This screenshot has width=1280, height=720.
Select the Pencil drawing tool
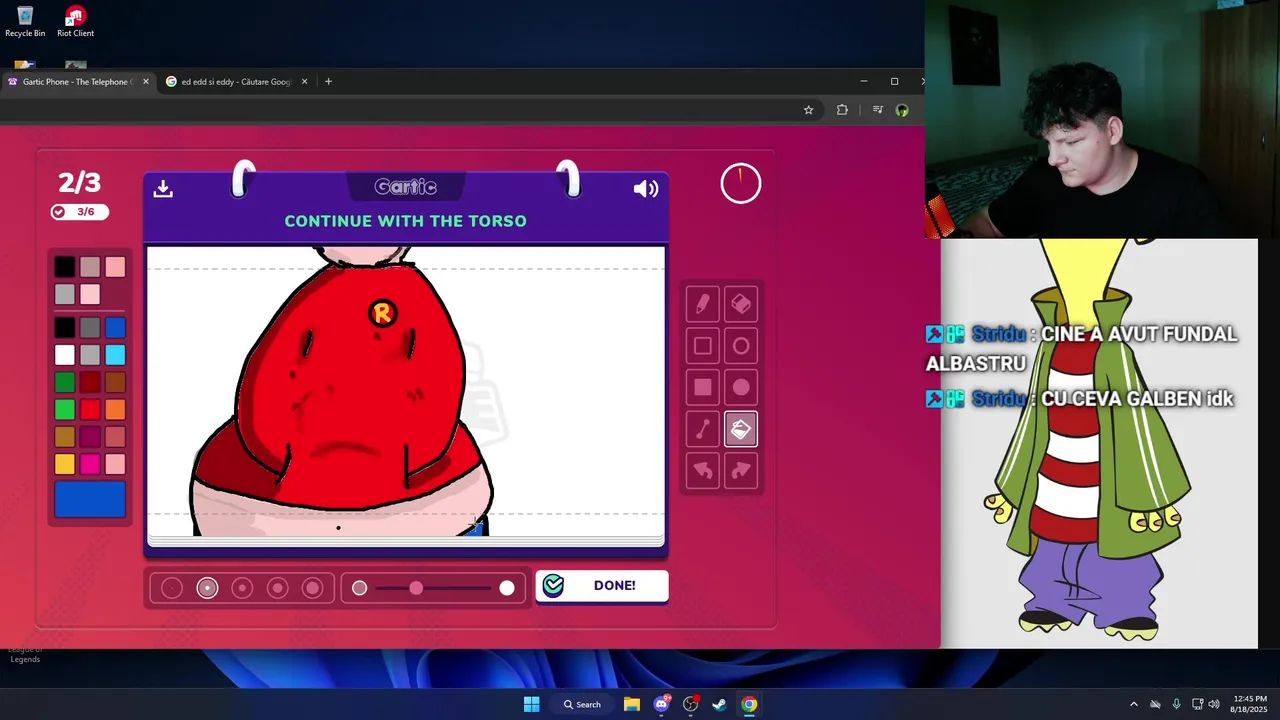(703, 304)
